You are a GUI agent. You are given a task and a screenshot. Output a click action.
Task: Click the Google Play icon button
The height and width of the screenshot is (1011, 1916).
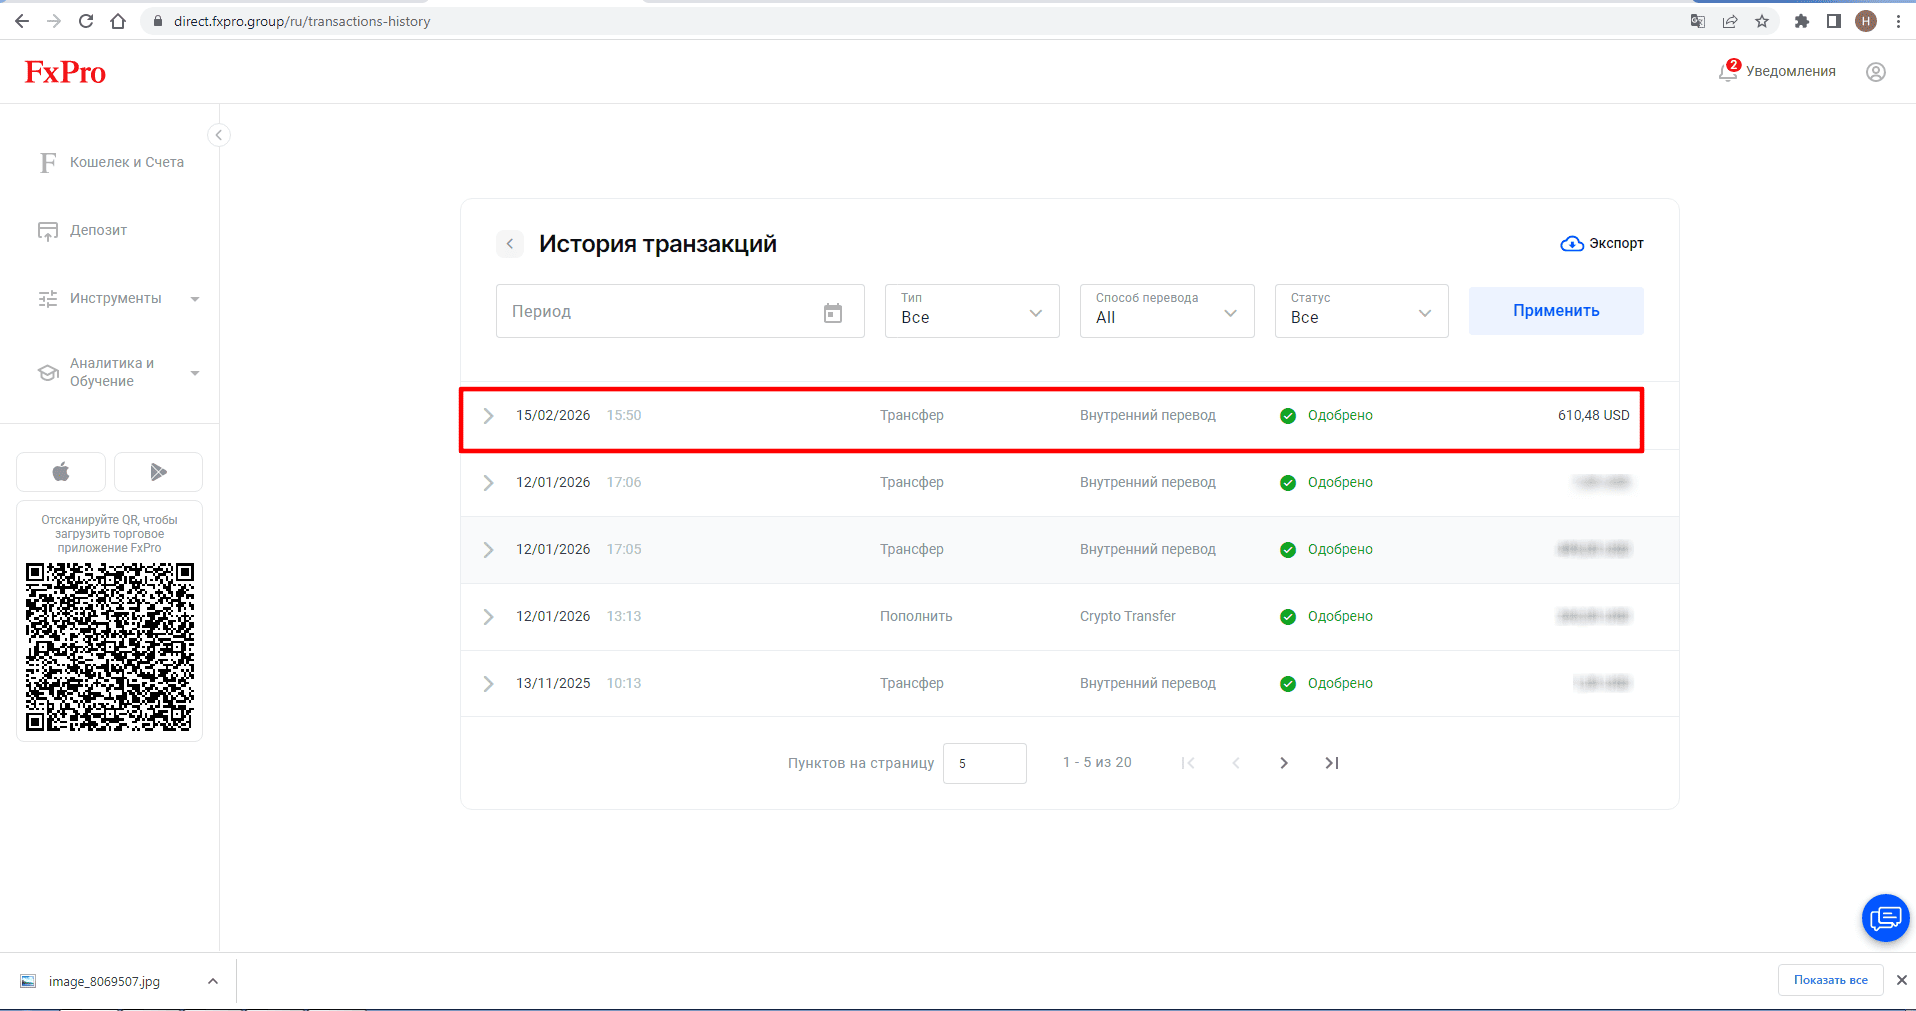pos(158,472)
